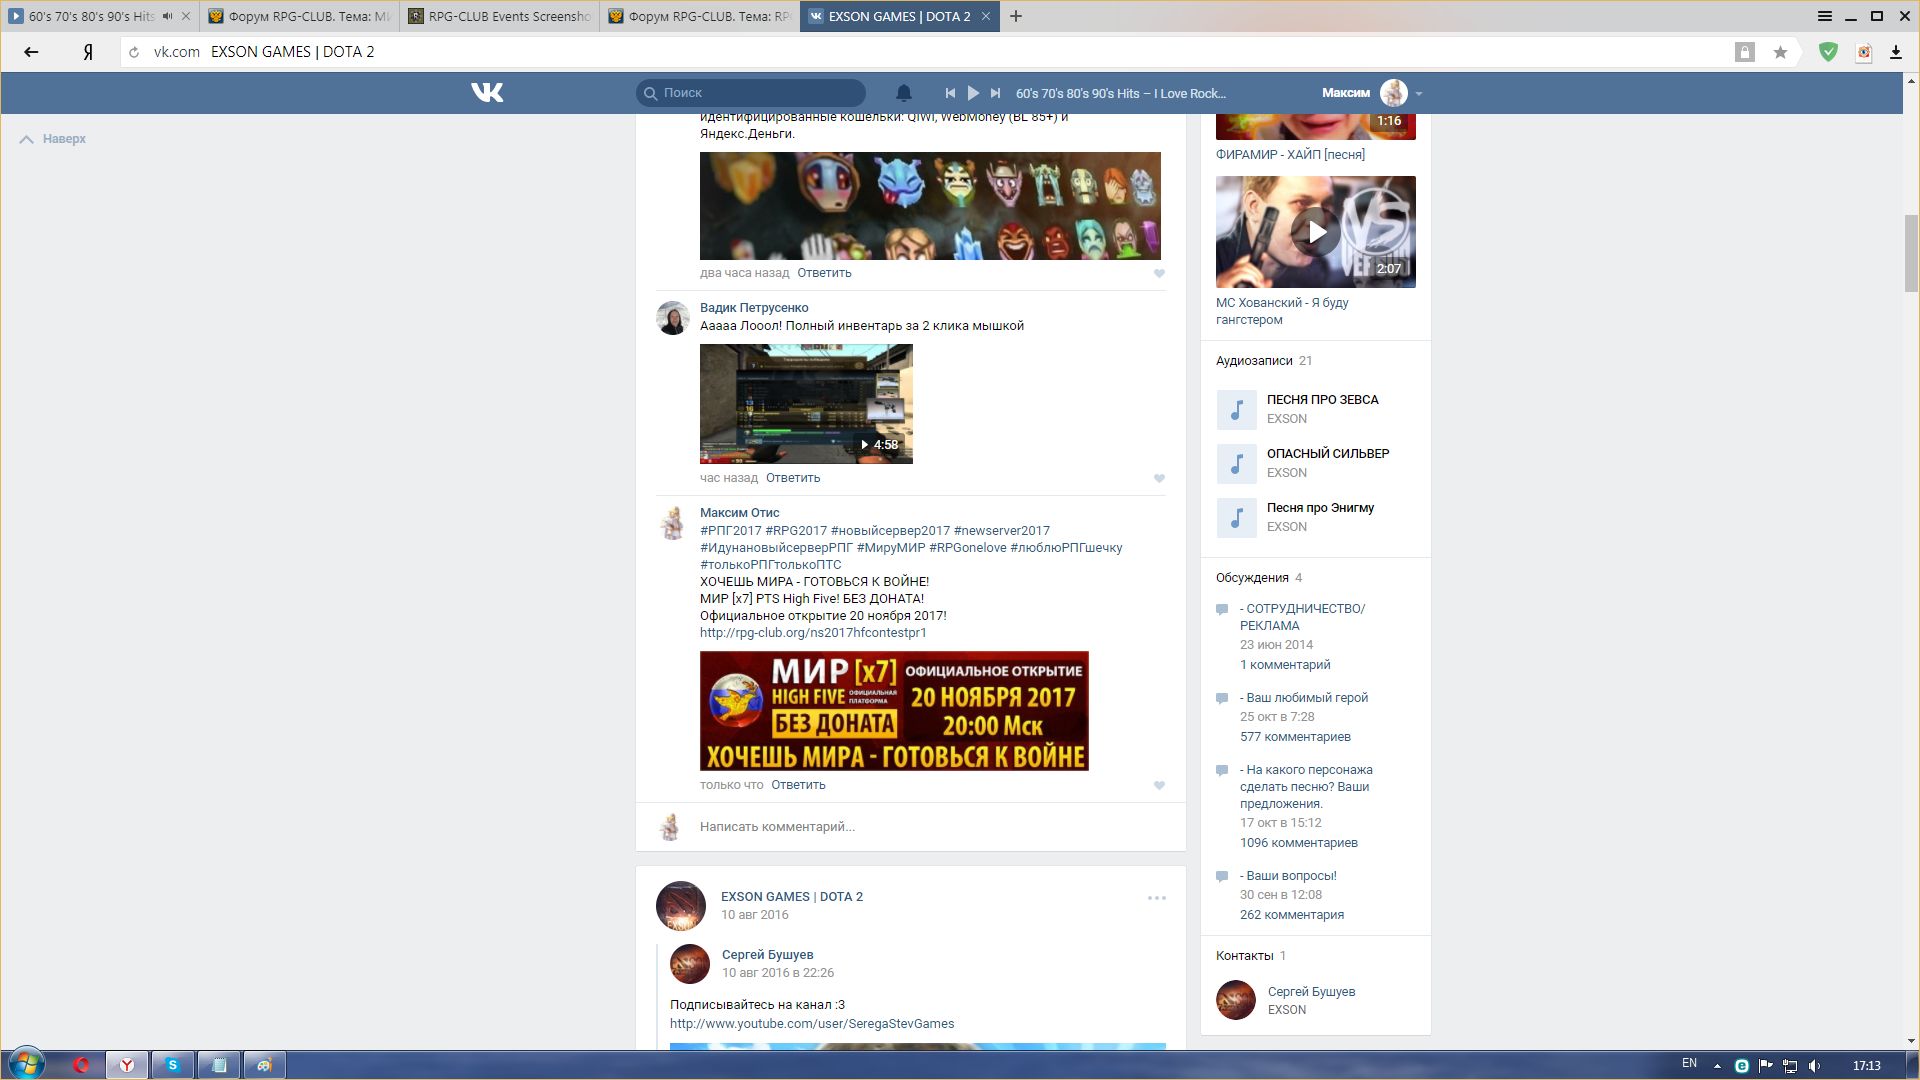Open Сергей Бушуев repost author name

pos(767,955)
